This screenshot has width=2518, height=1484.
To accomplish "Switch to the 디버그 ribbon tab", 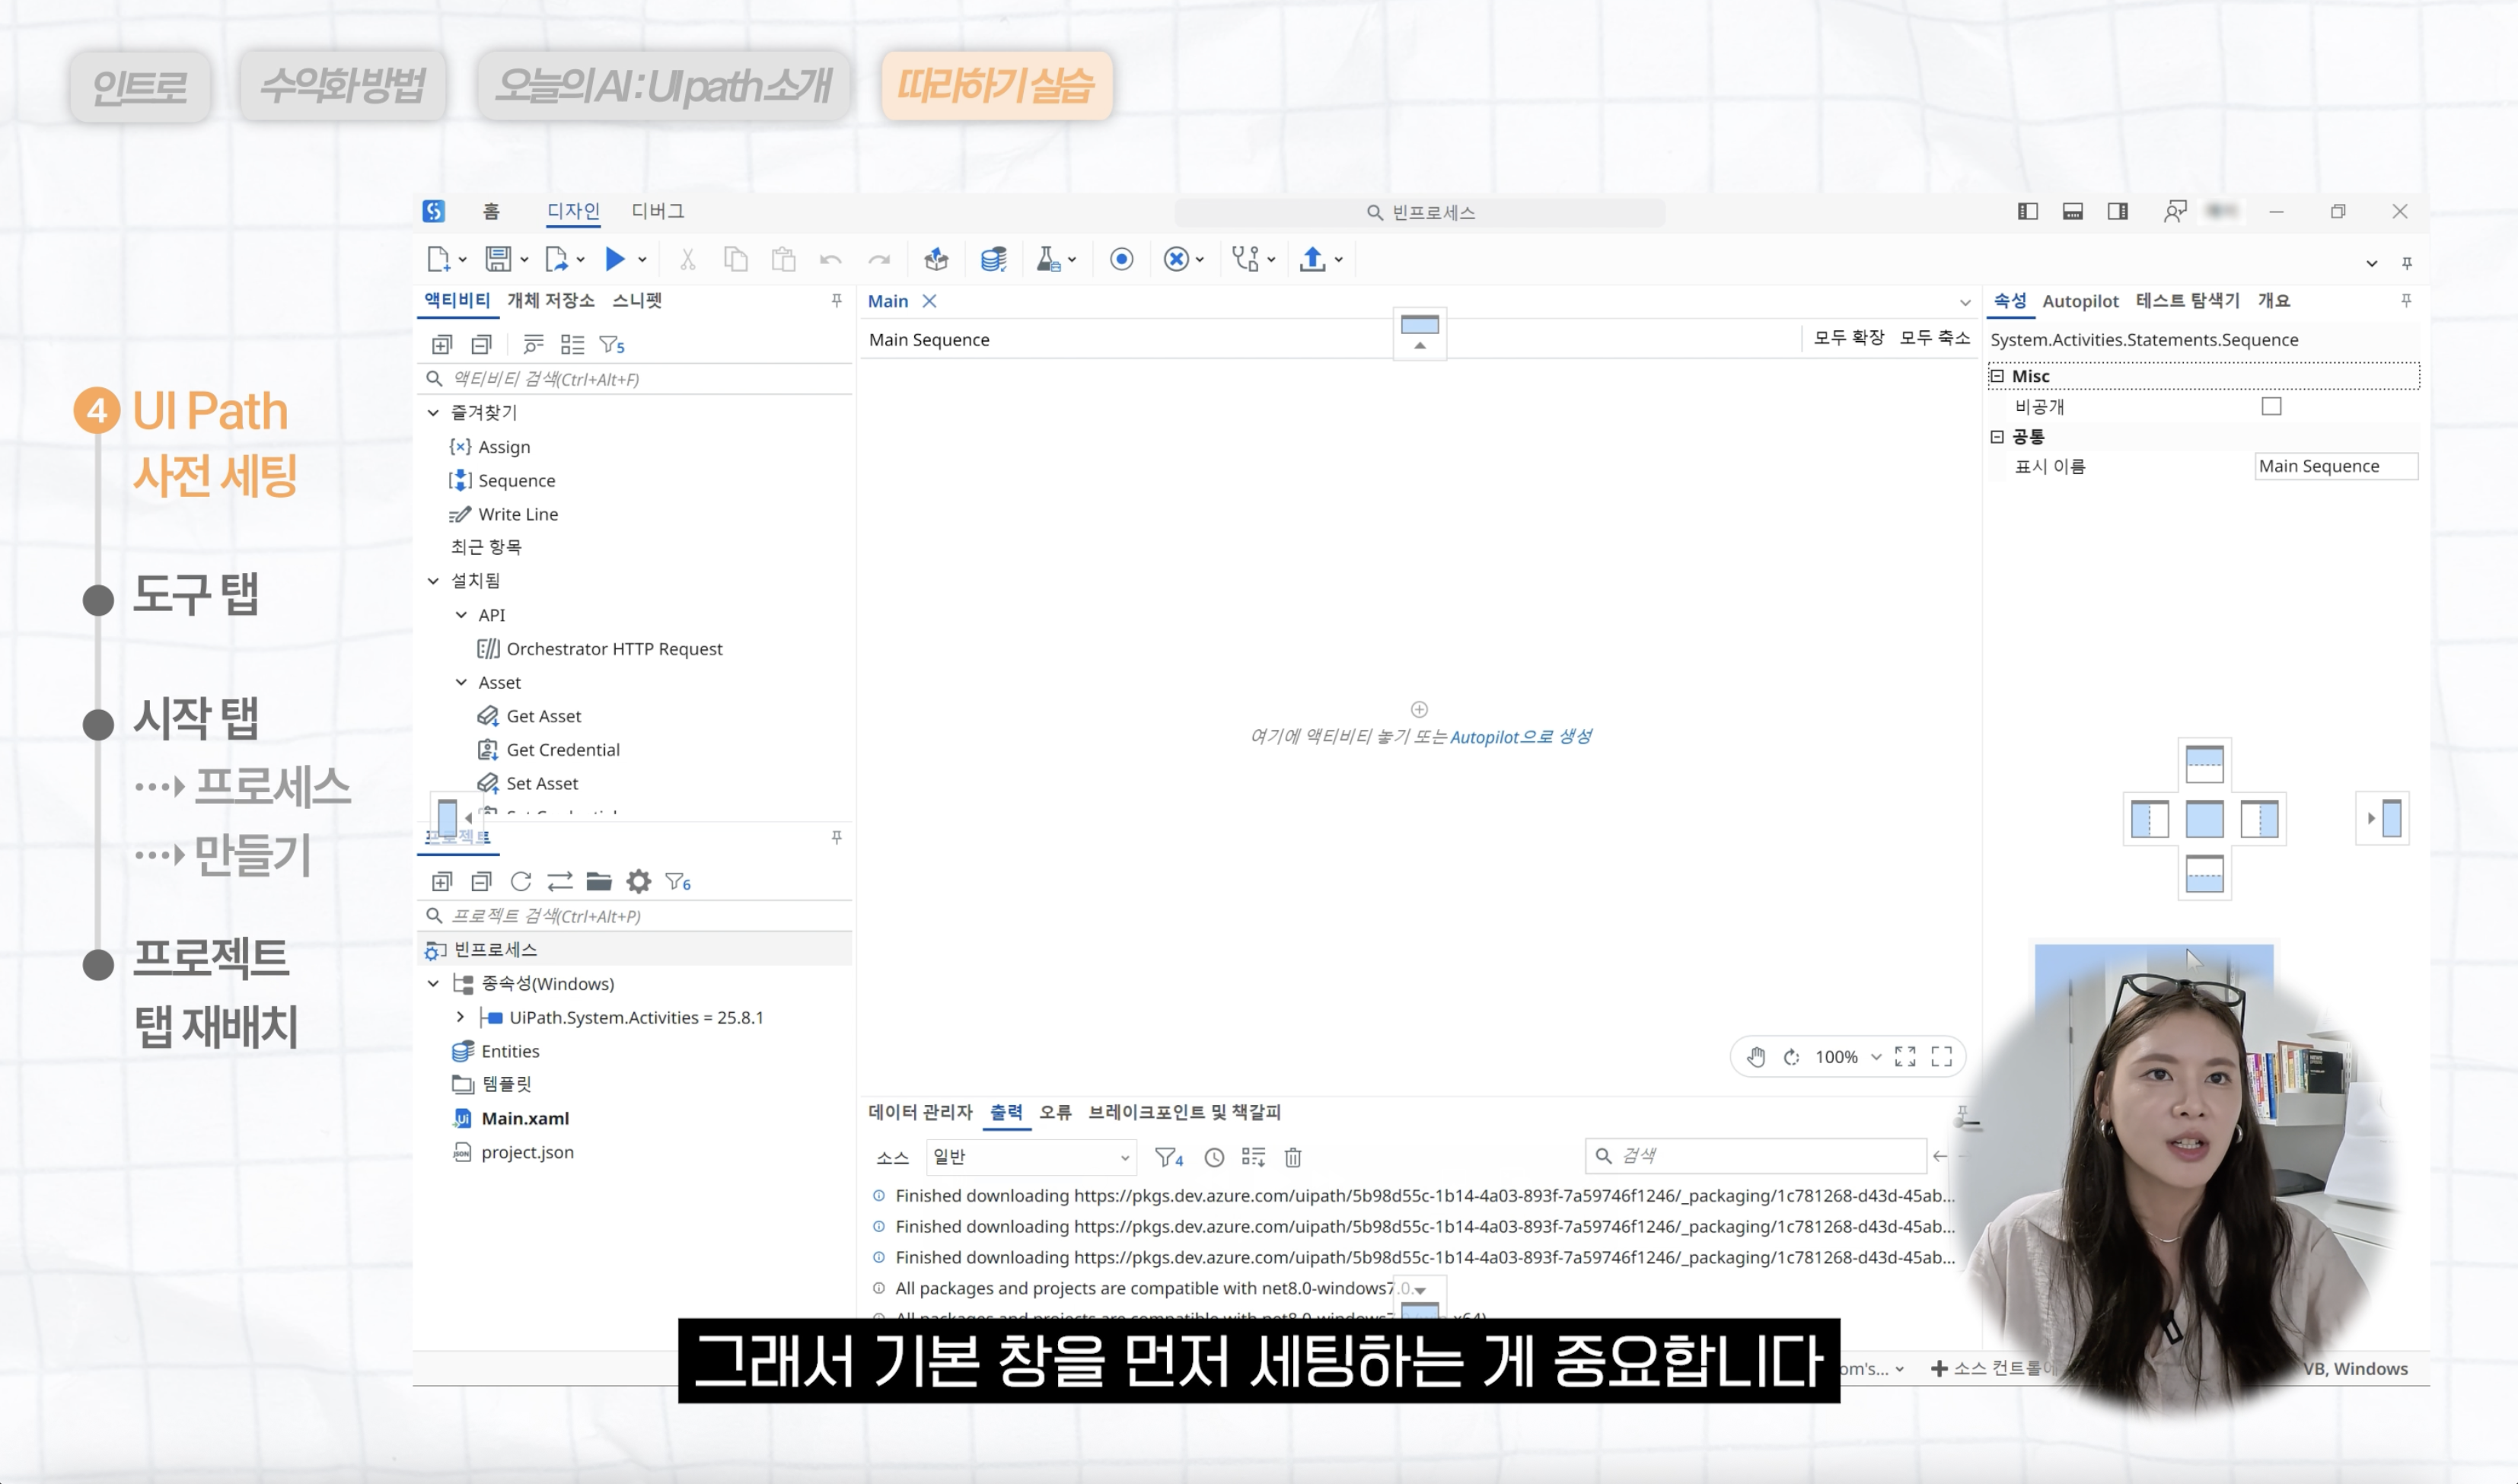I will pos(658,211).
